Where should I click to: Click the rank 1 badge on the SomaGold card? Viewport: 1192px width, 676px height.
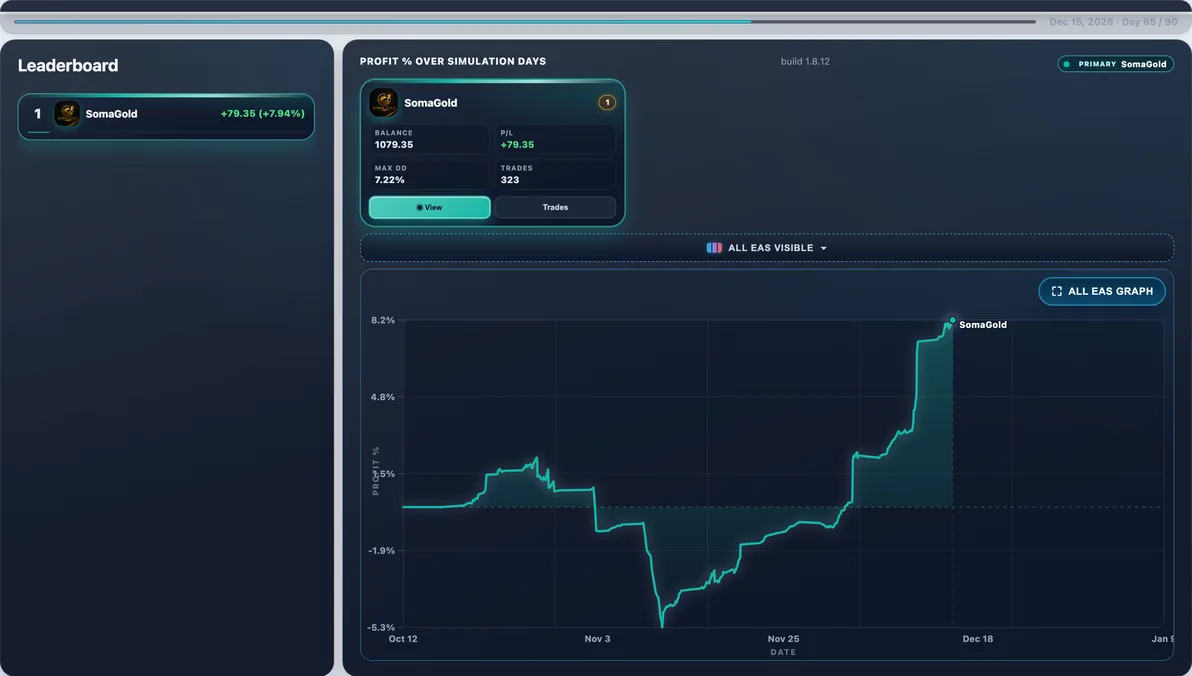click(607, 102)
